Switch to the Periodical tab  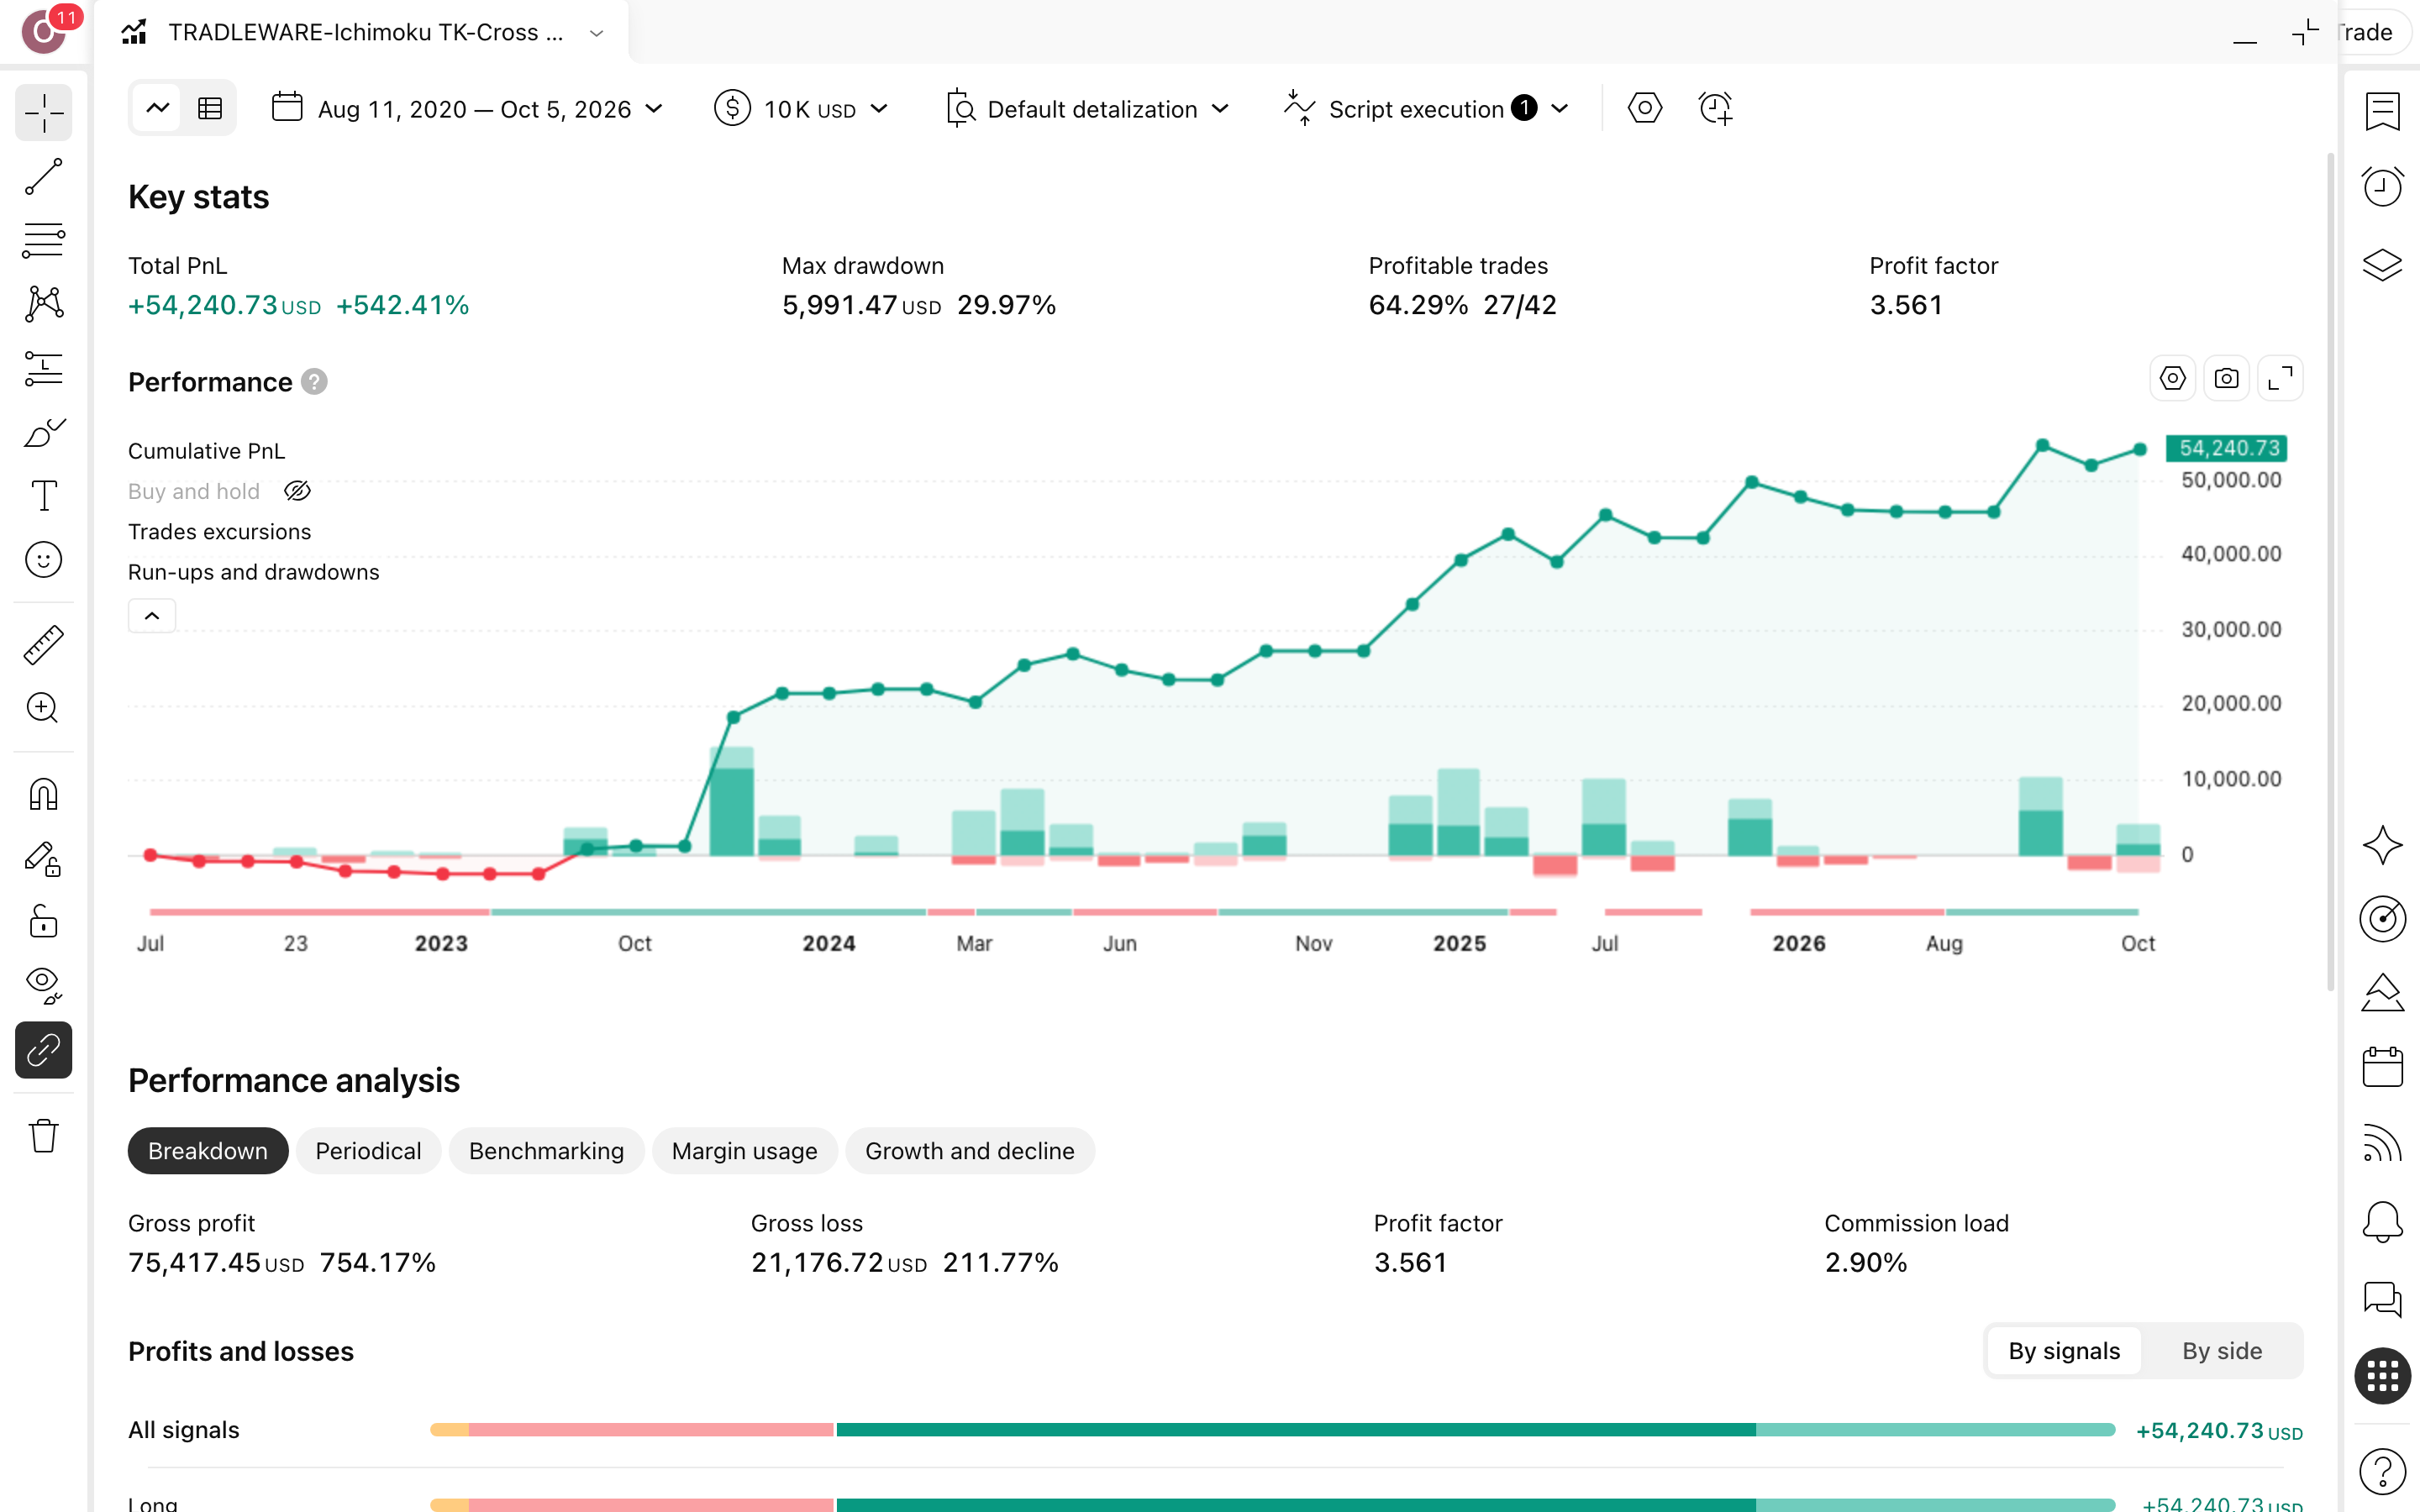(368, 1151)
